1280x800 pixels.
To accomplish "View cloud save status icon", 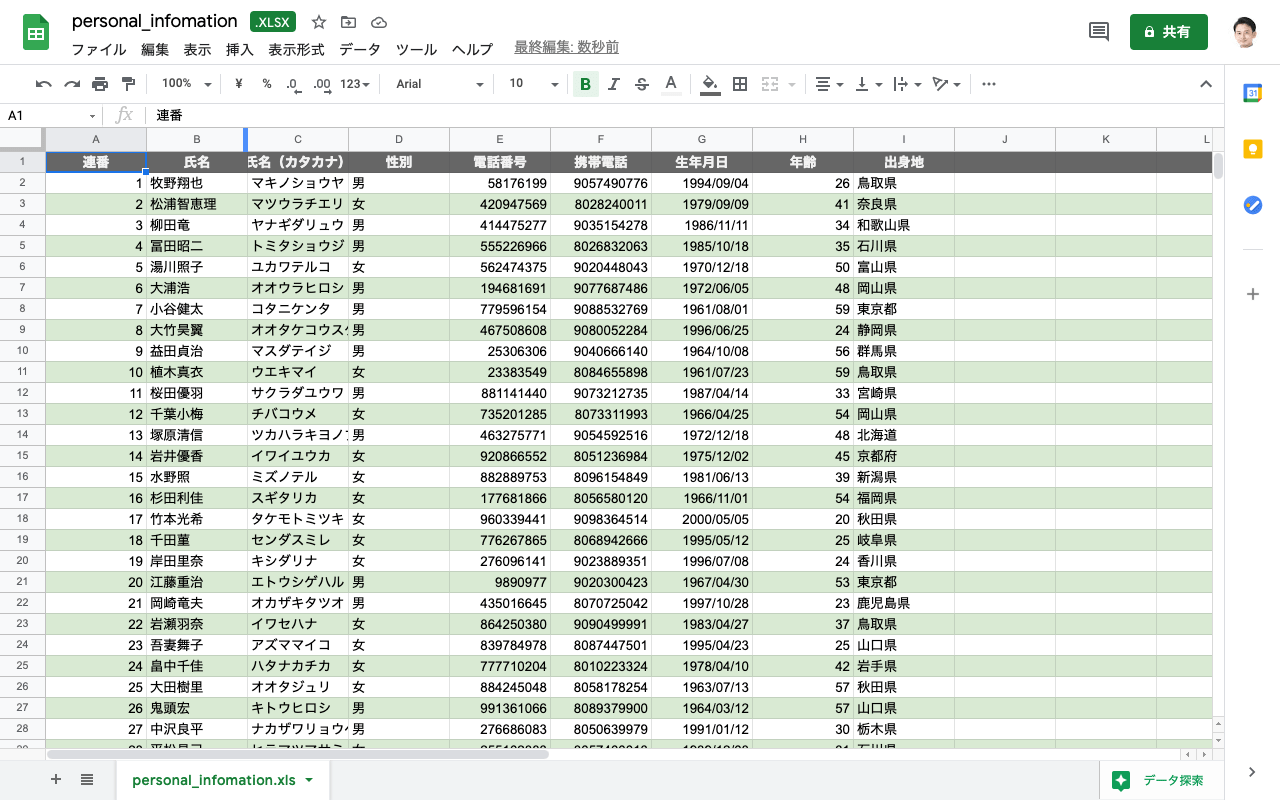I will point(378,22).
